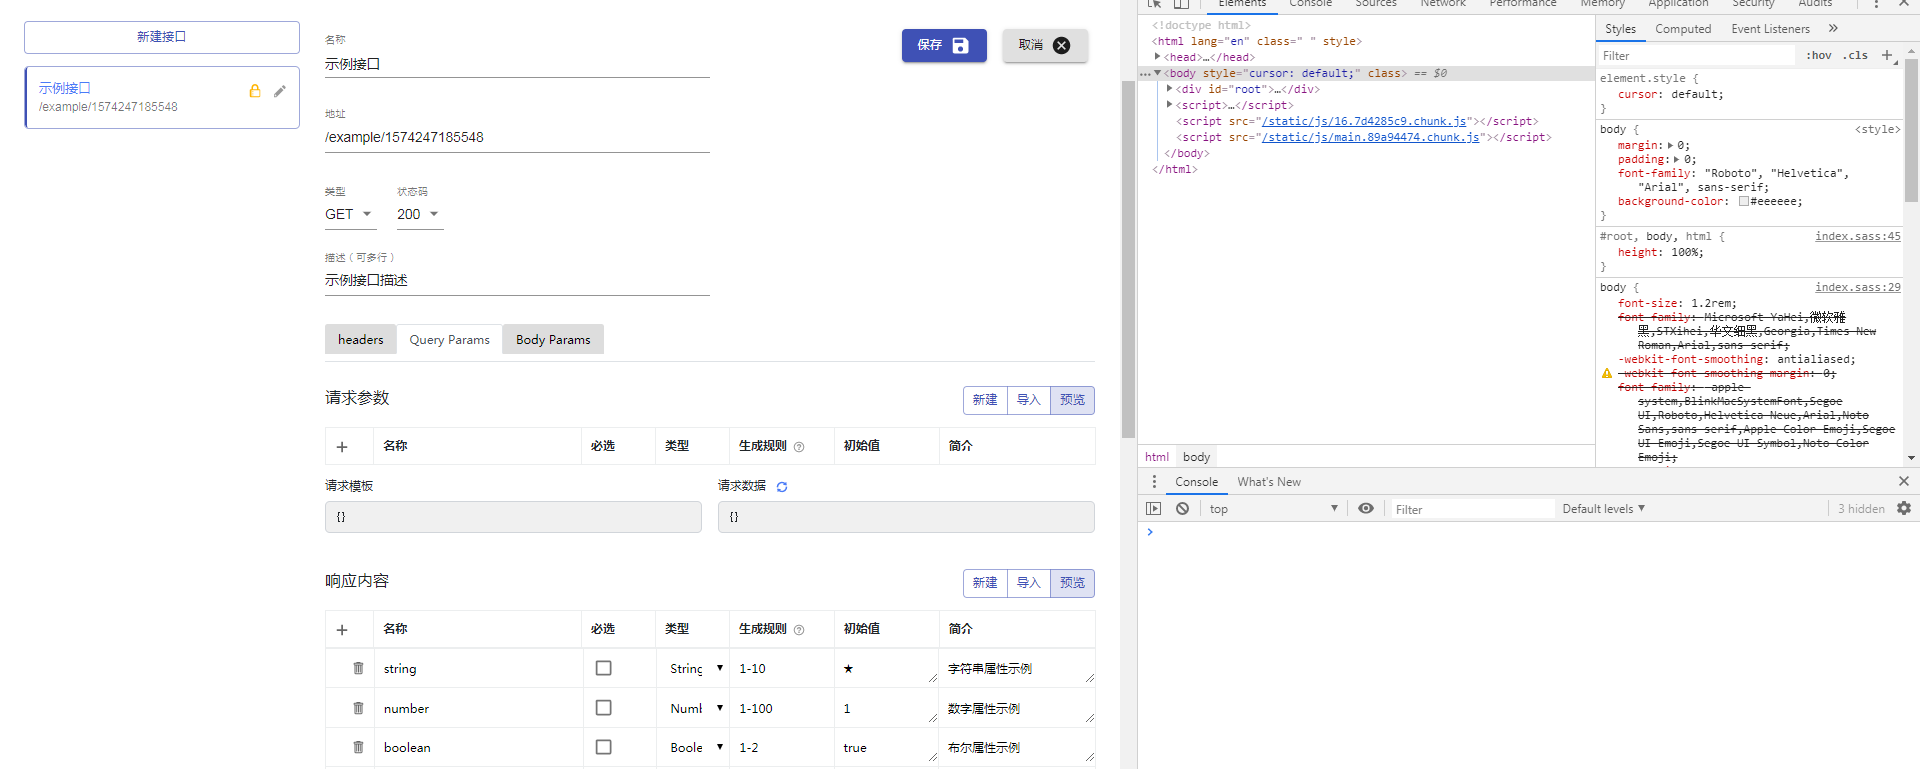Click the 取消 cancel button

point(1045,45)
